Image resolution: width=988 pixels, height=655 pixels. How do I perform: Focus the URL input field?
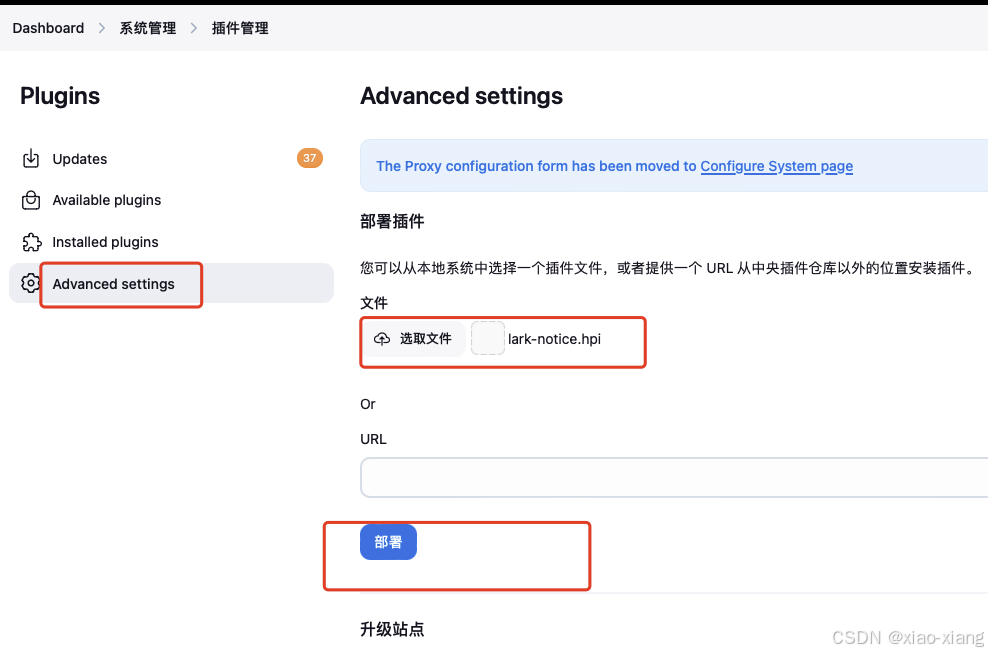674,477
